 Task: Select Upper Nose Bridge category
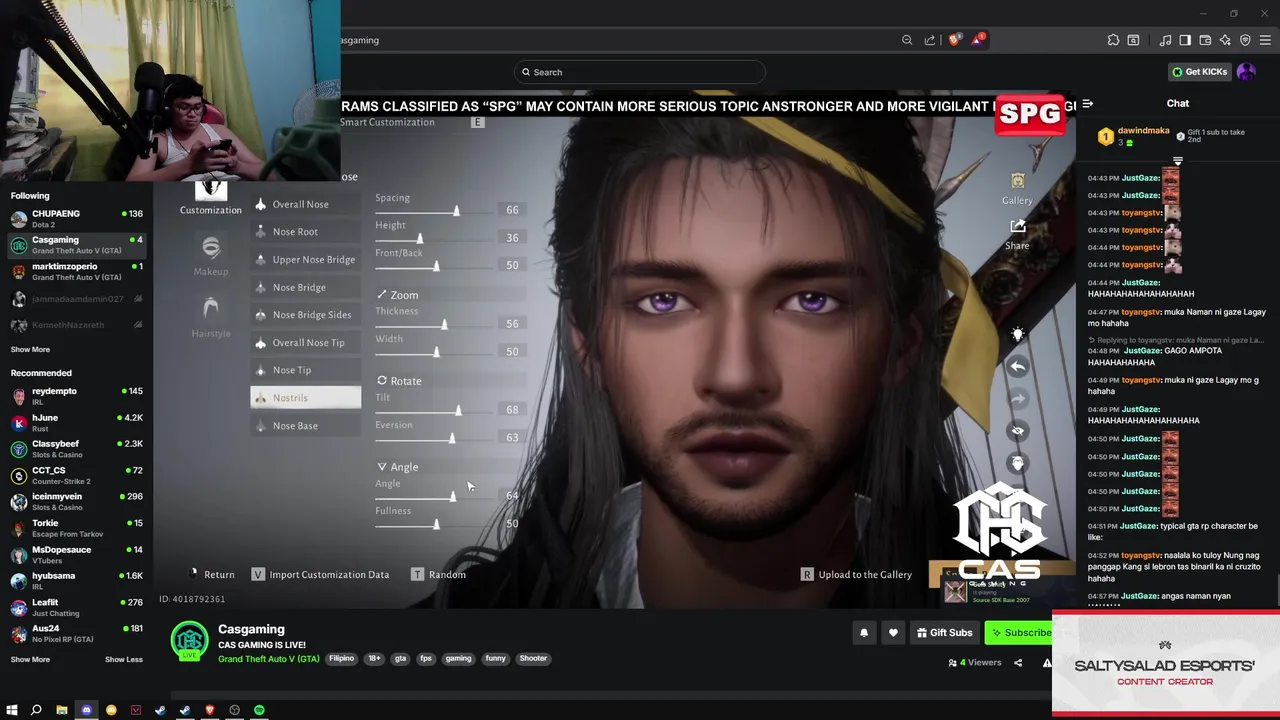tap(305, 260)
